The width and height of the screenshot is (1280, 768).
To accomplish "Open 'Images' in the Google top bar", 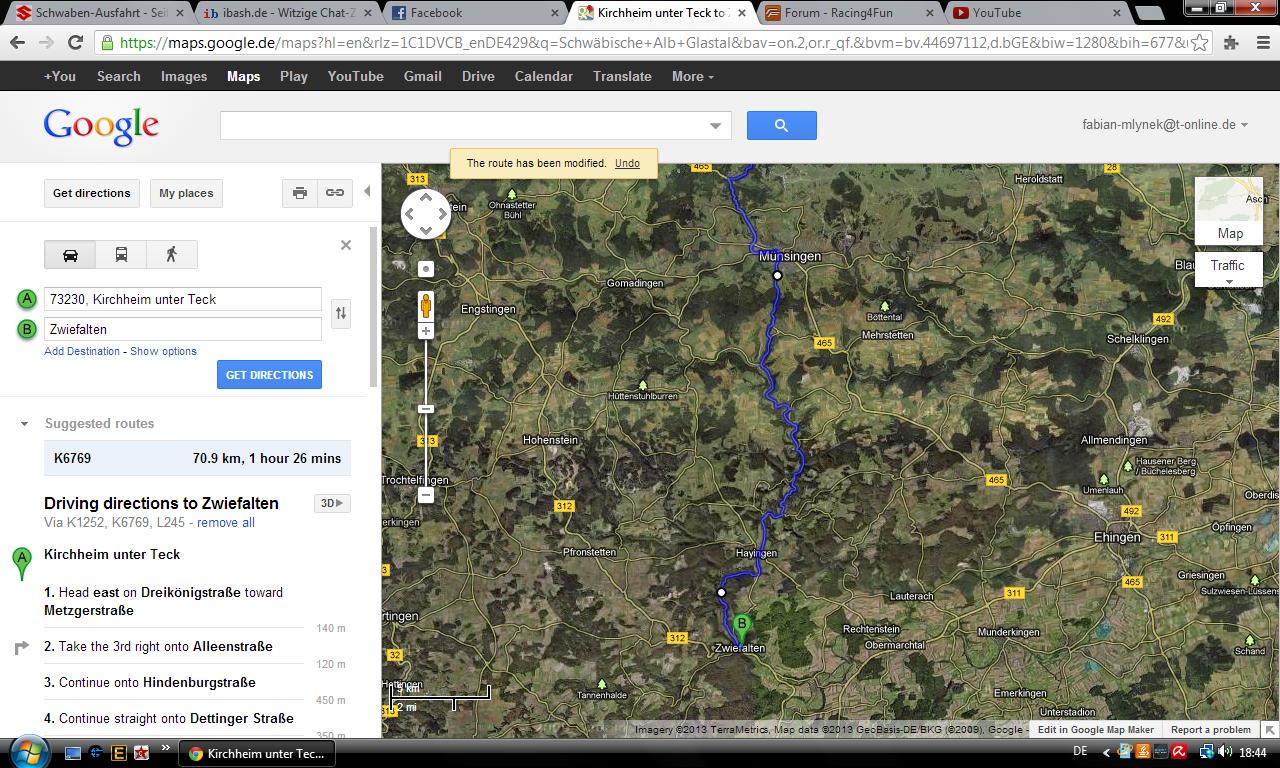I will [184, 76].
